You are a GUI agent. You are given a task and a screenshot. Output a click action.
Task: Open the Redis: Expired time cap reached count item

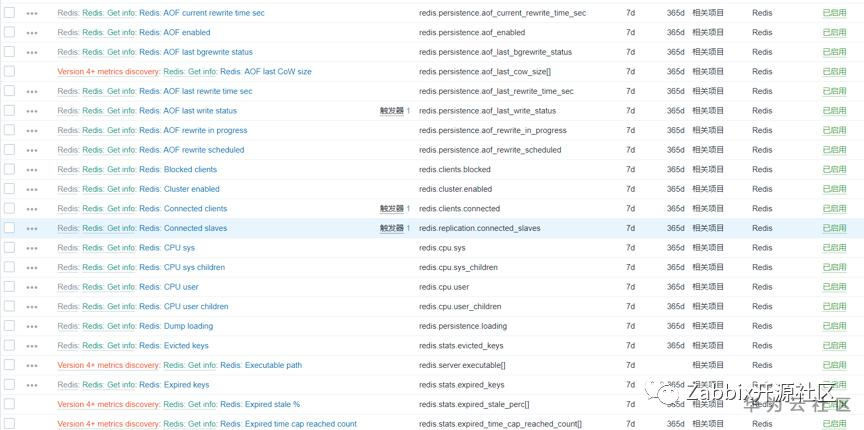point(288,424)
